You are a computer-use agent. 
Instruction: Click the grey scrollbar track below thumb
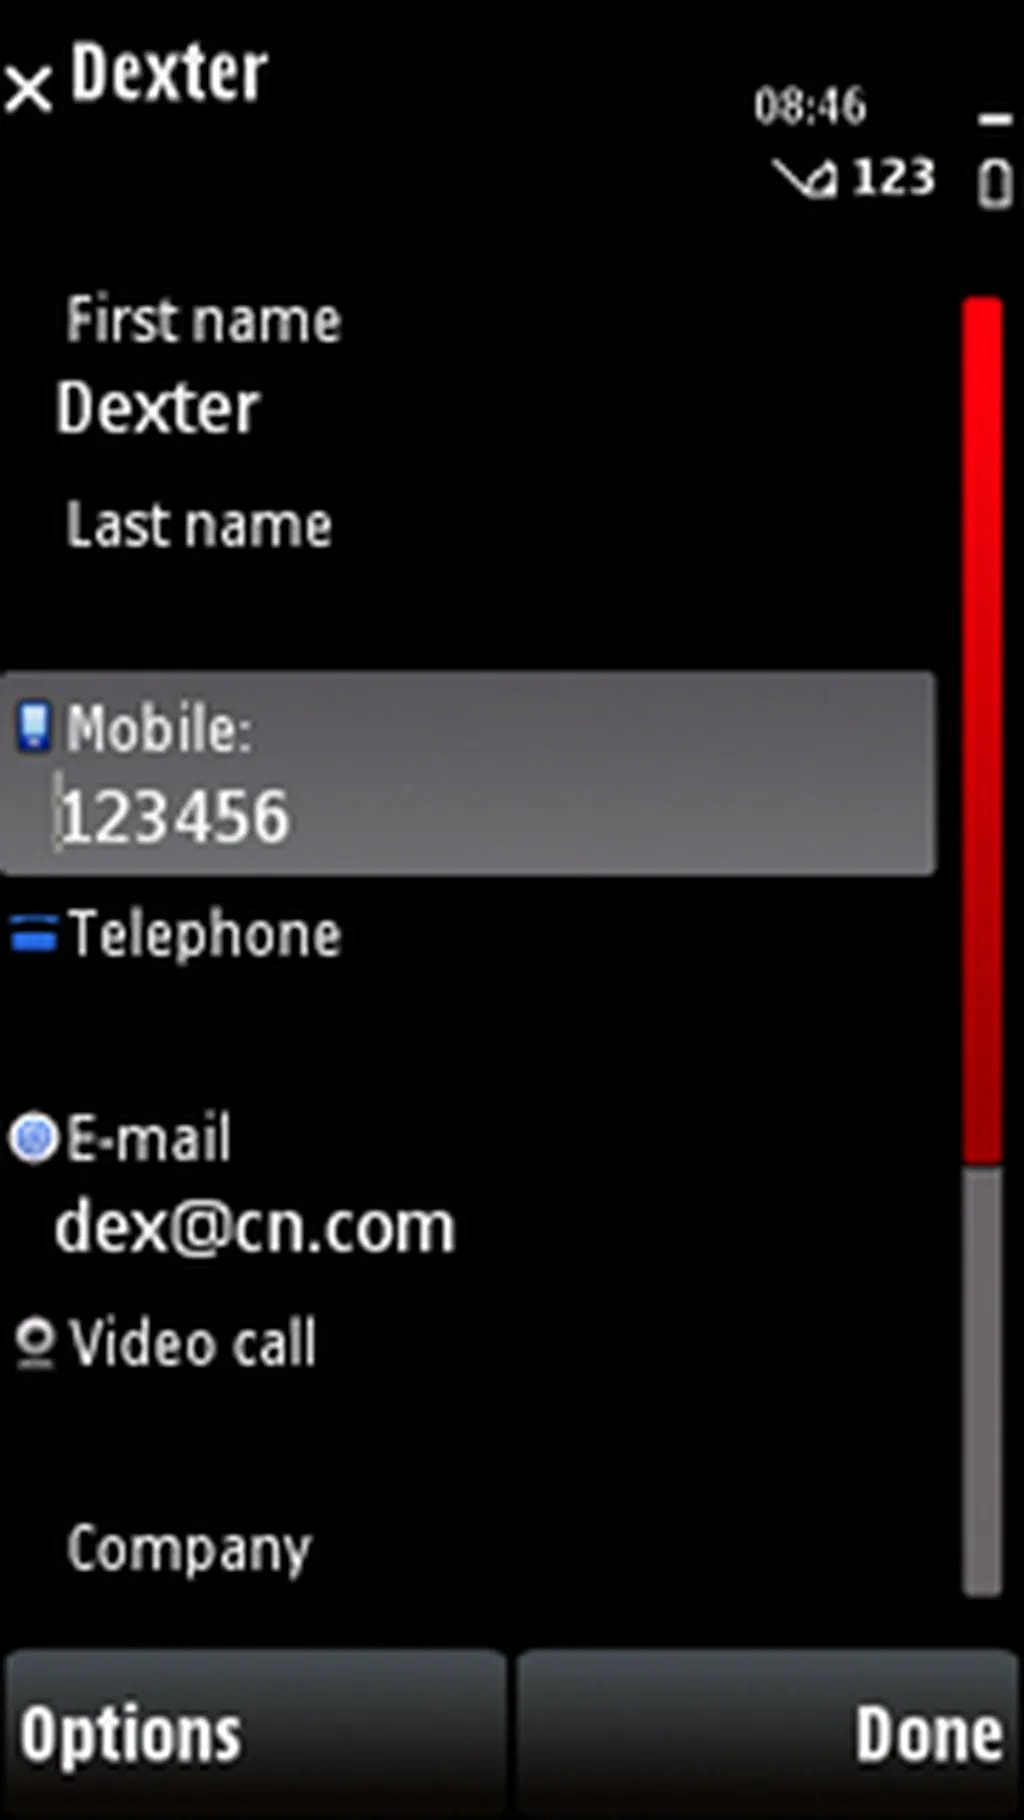(x=982, y=1381)
